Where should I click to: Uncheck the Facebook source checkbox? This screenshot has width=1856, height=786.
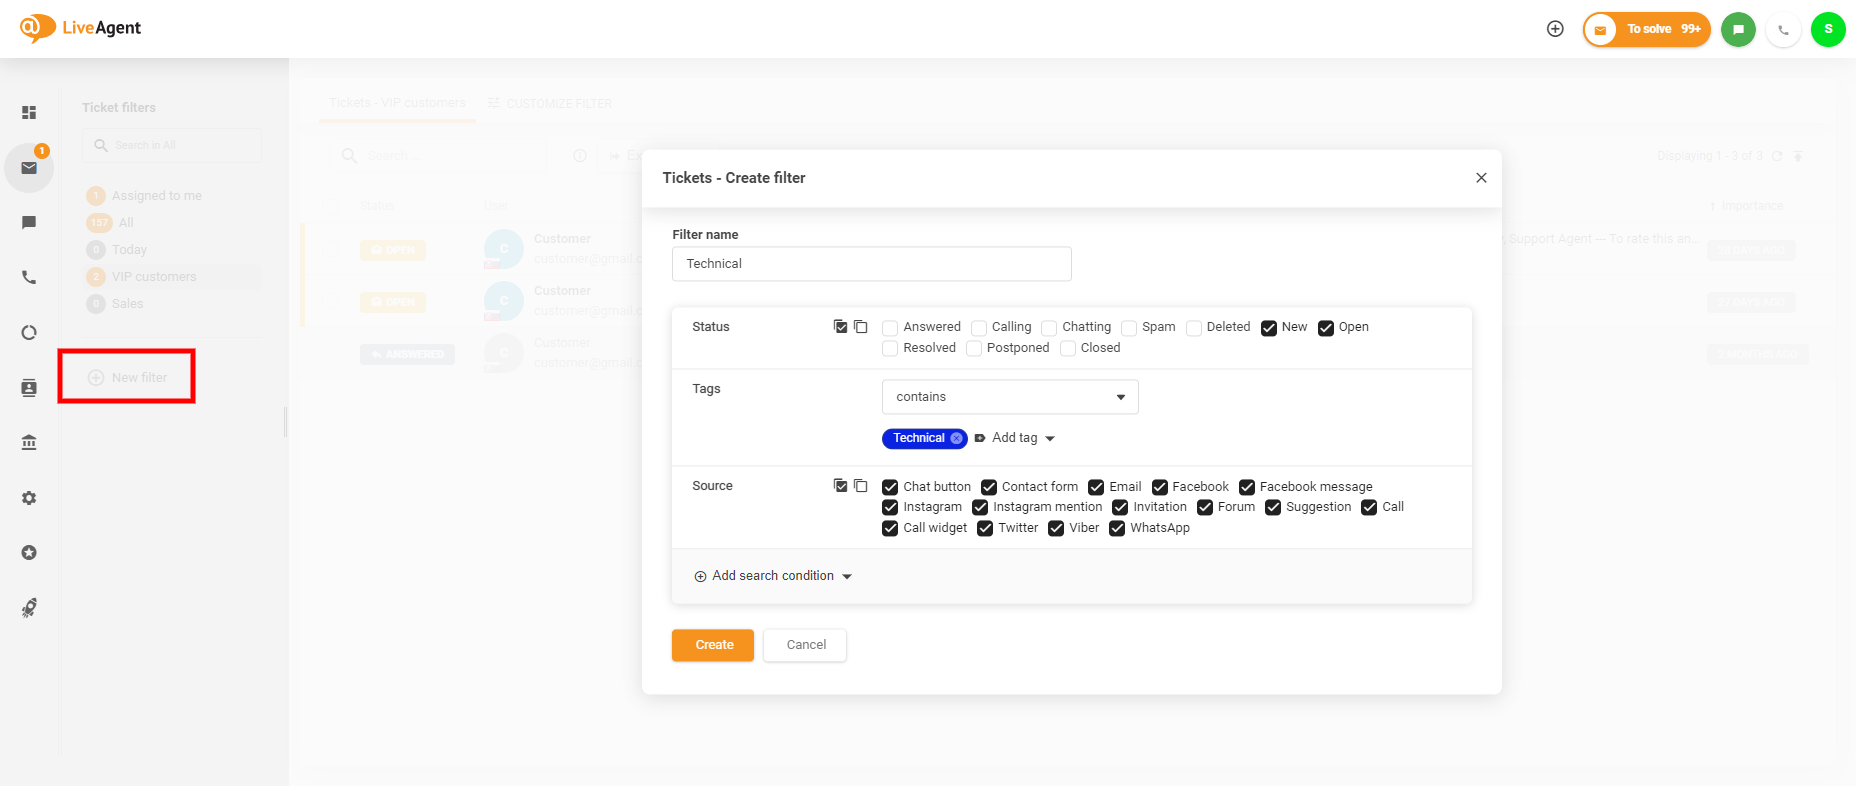(1160, 487)
